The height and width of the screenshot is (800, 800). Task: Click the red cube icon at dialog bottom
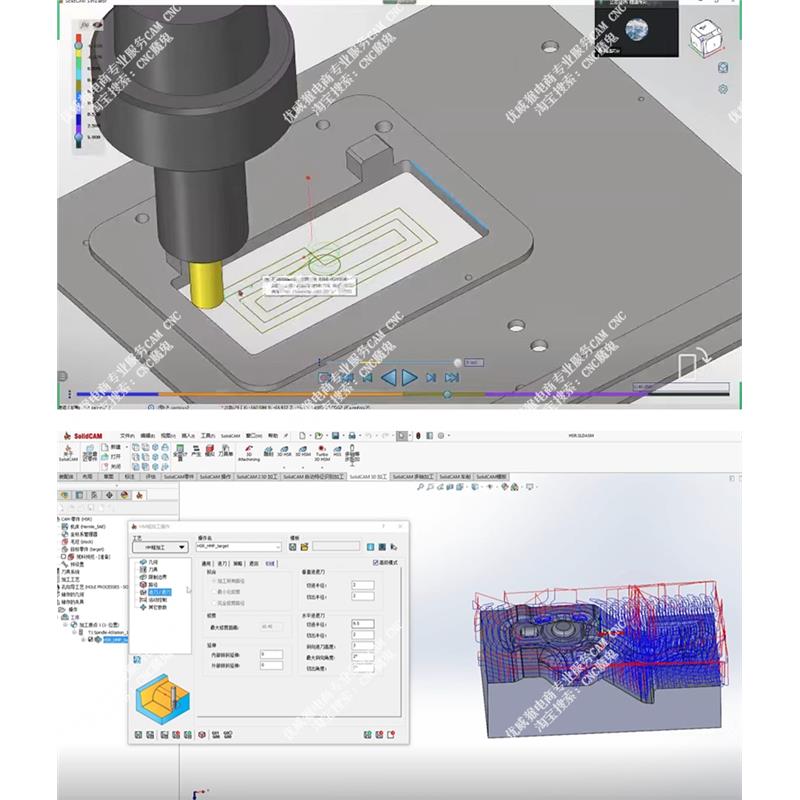pos(202,735)
